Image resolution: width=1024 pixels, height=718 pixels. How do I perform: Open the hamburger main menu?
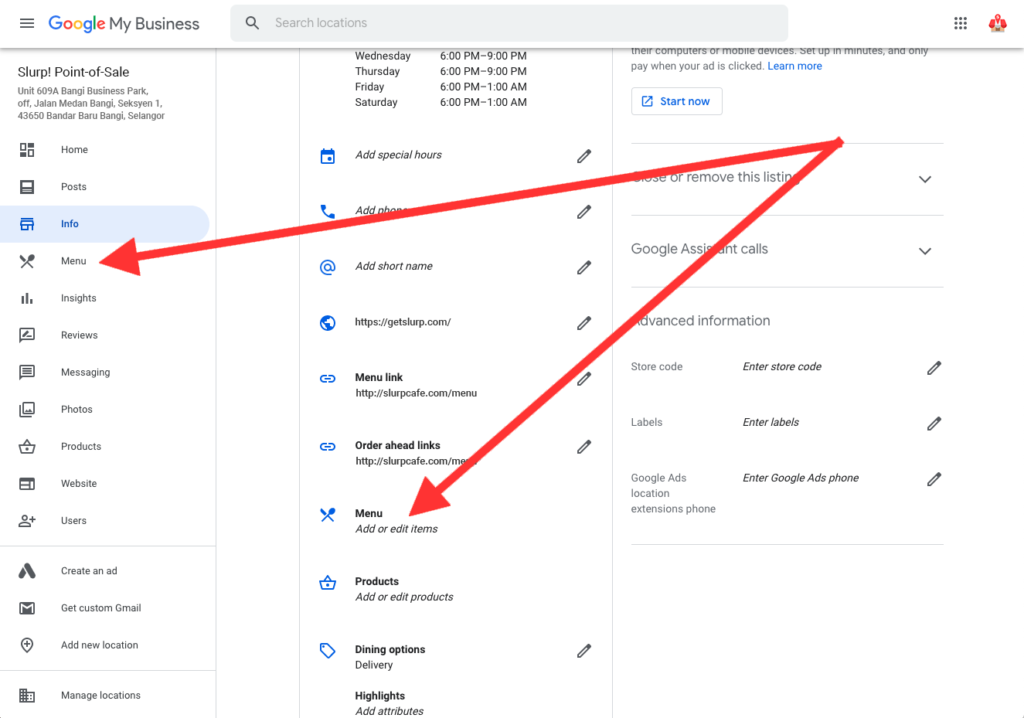click(27, 24)
